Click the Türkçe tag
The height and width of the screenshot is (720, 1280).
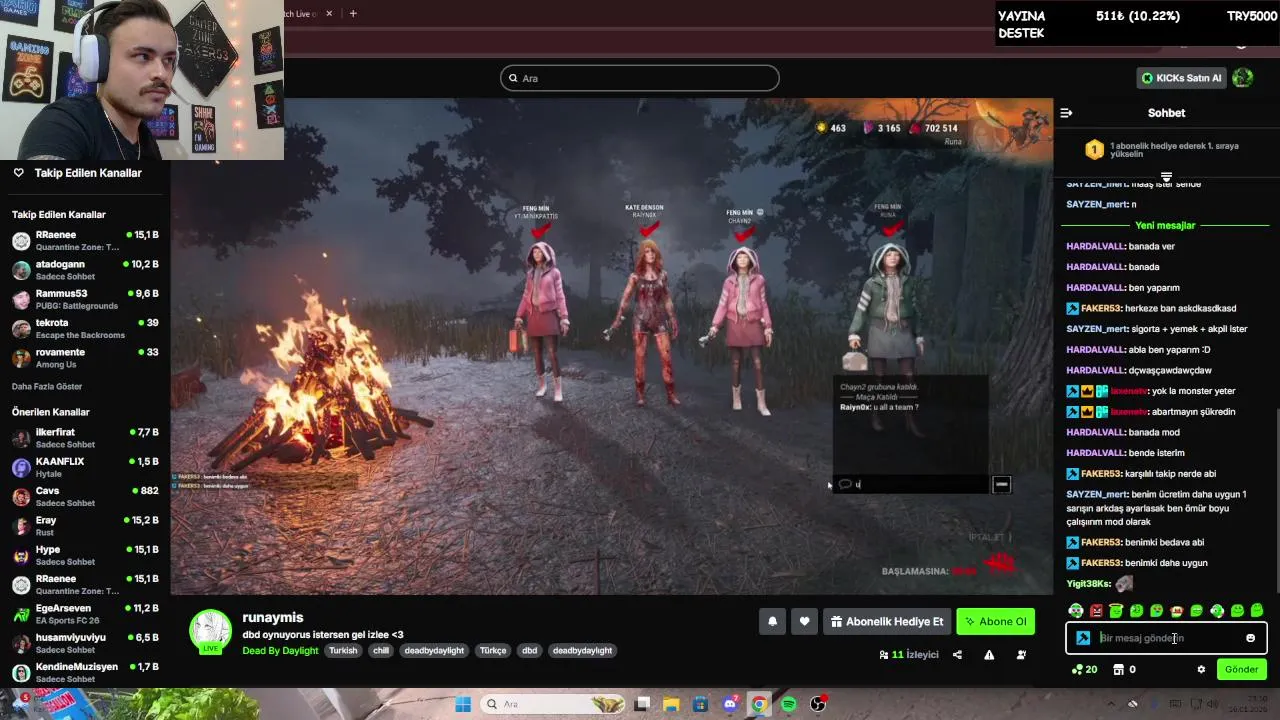point(493,650)
